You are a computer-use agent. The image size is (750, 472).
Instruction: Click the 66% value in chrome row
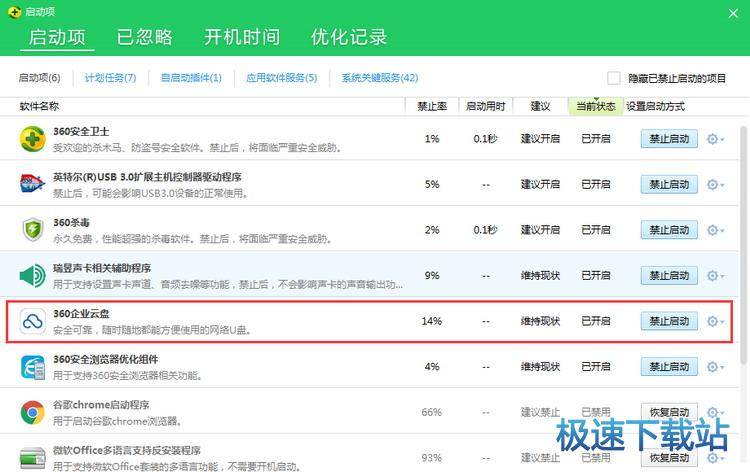click(431, 412)
